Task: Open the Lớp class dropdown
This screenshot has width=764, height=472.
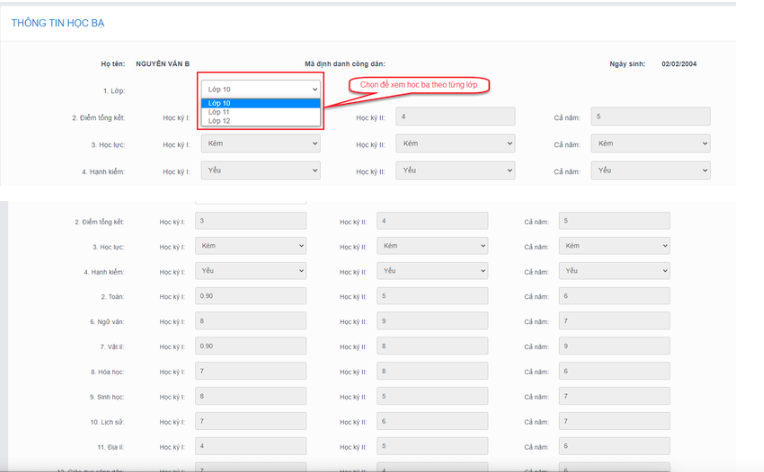Action: click(260, 89)
